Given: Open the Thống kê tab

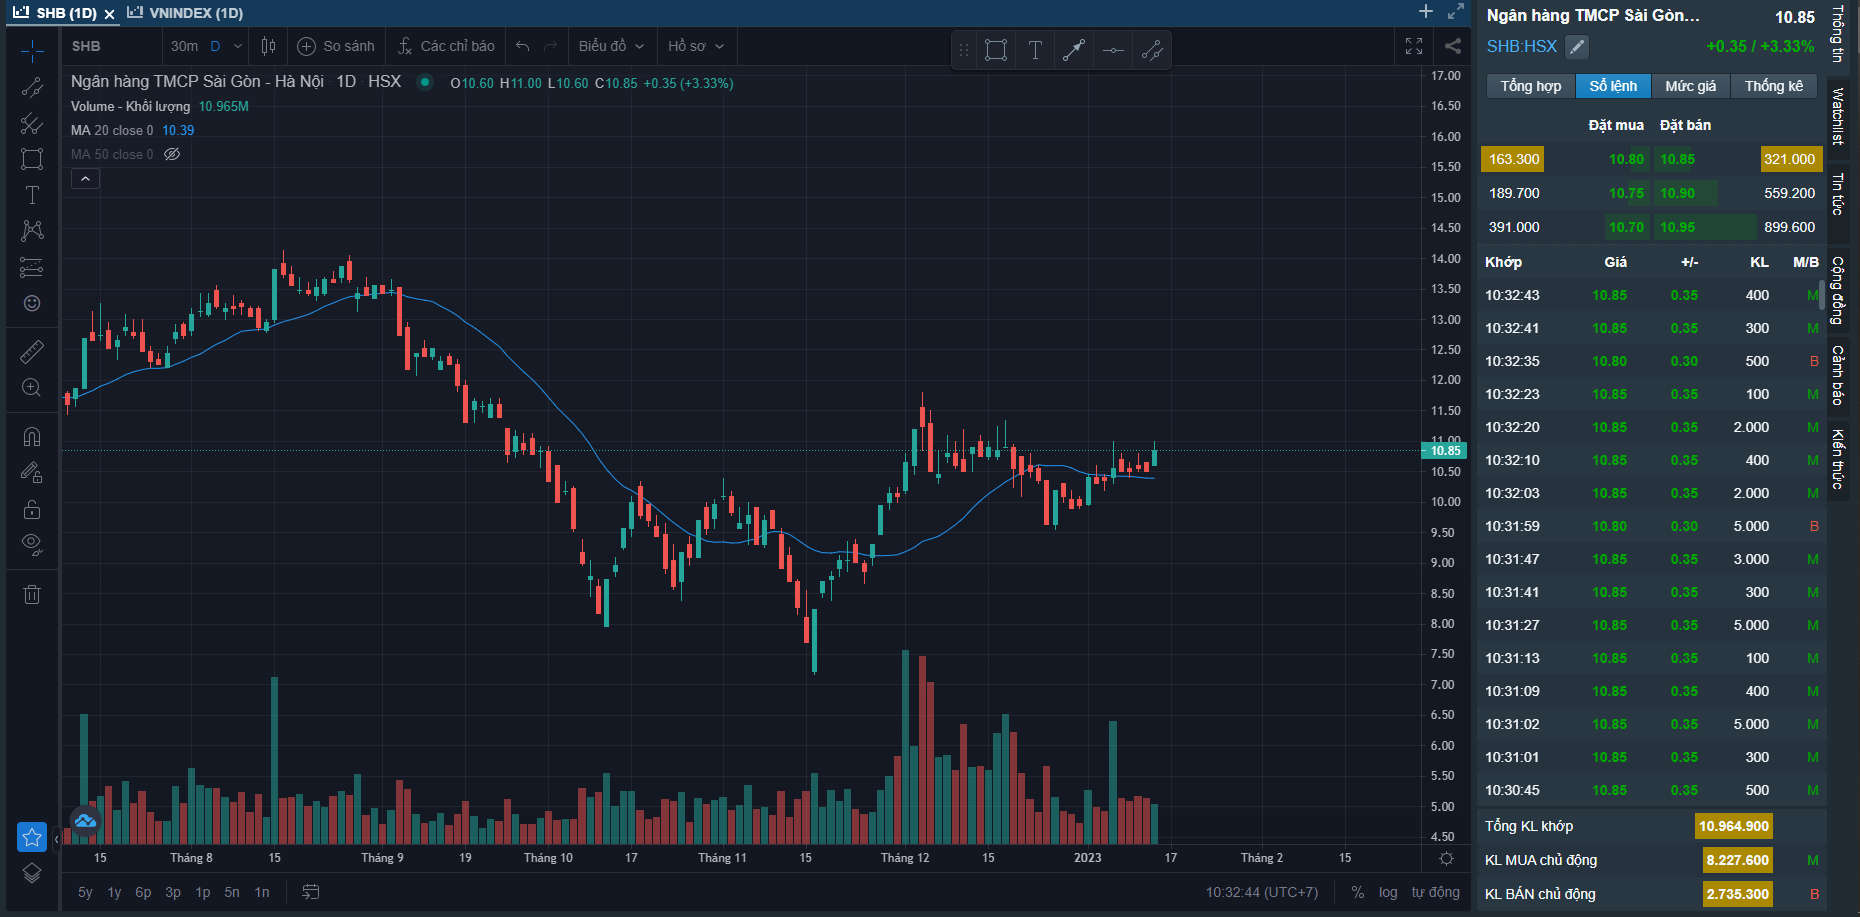Looking at the screenshot, I should pyautogui.click(x=1773, y=86).
